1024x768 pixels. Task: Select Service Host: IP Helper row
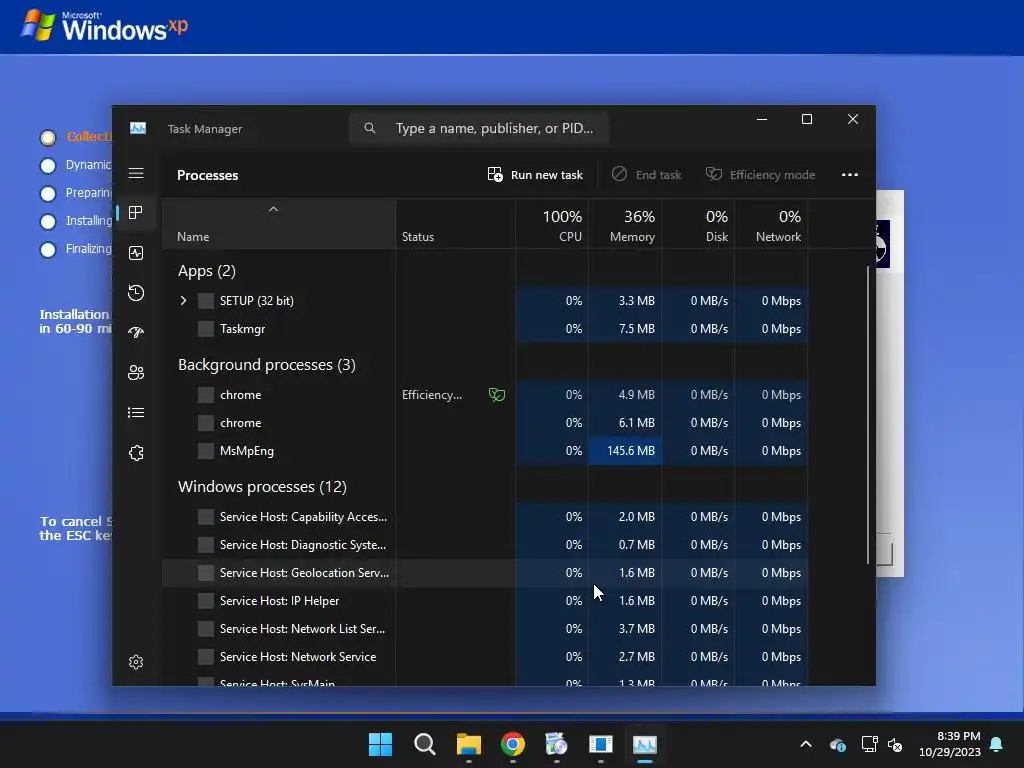485,601
